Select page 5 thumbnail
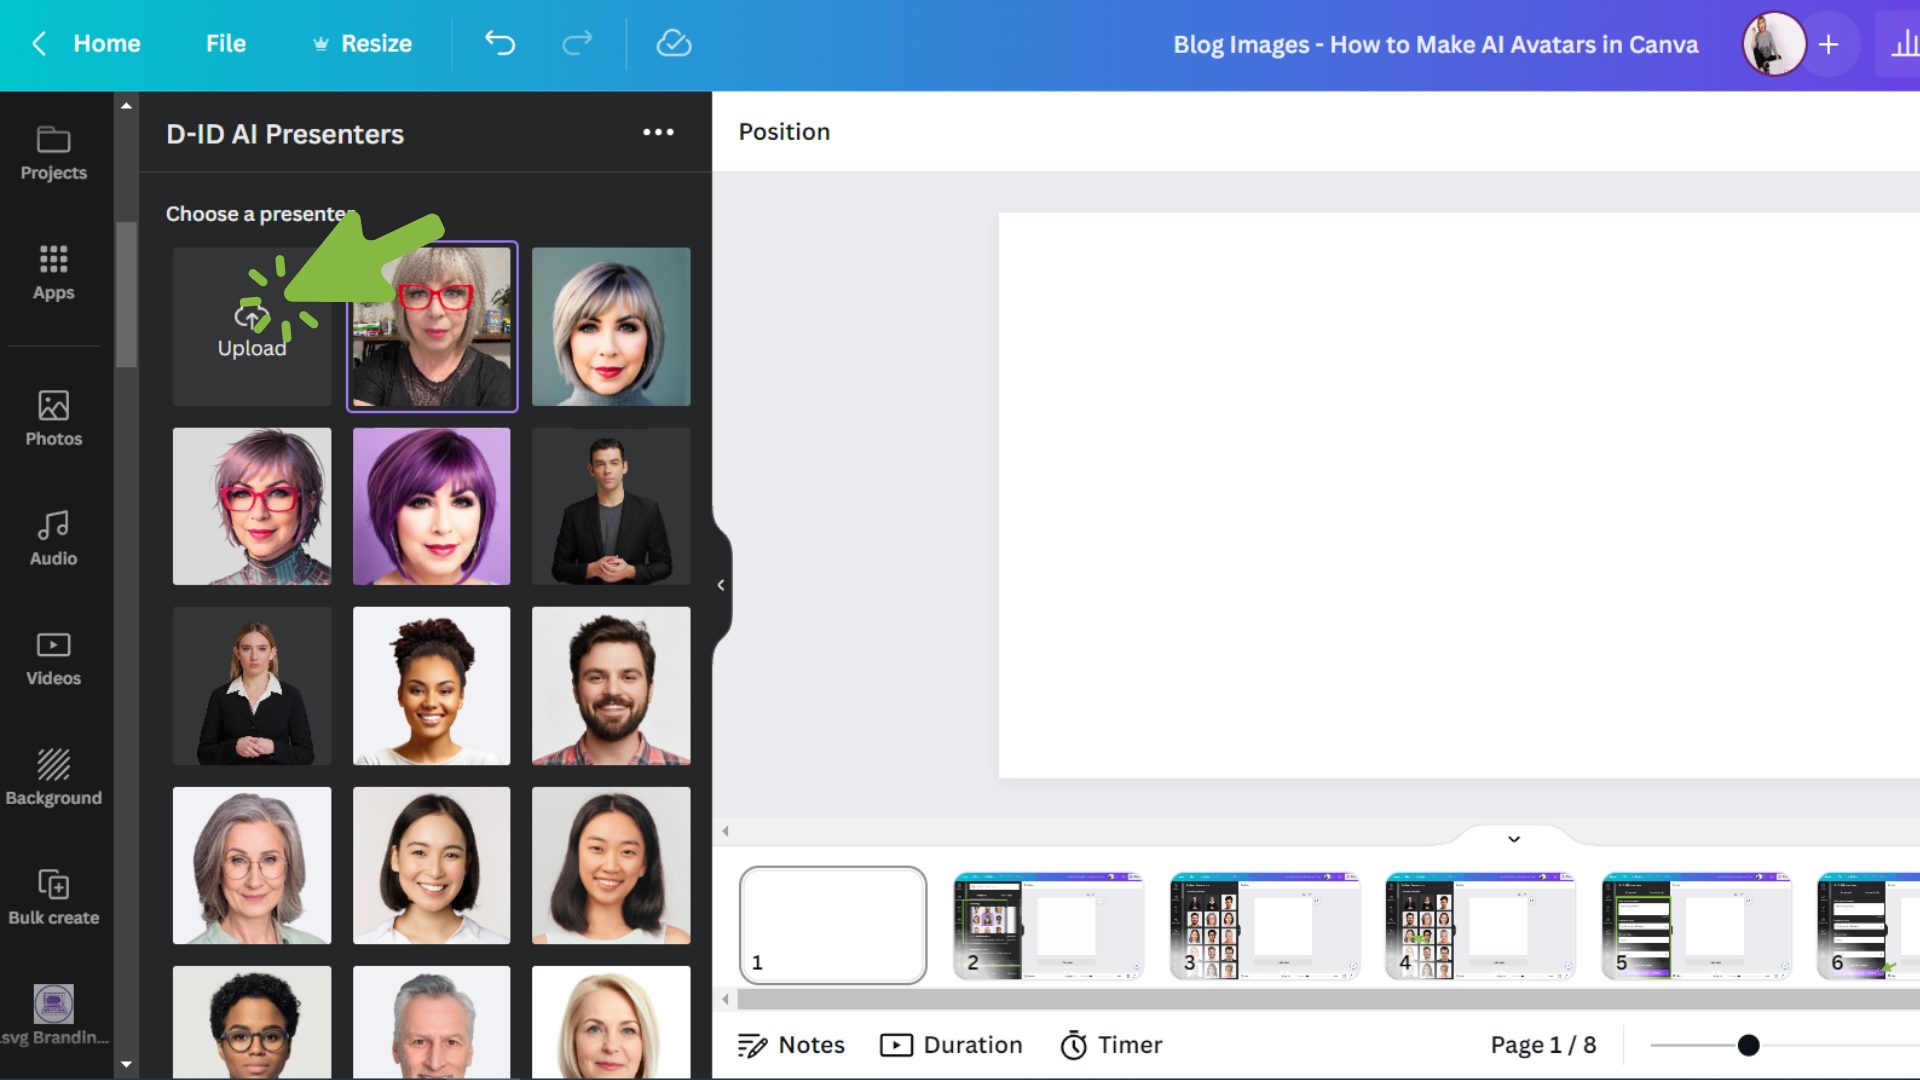This screenshot has width=1920, height=1080. [x=1697, y=925]
